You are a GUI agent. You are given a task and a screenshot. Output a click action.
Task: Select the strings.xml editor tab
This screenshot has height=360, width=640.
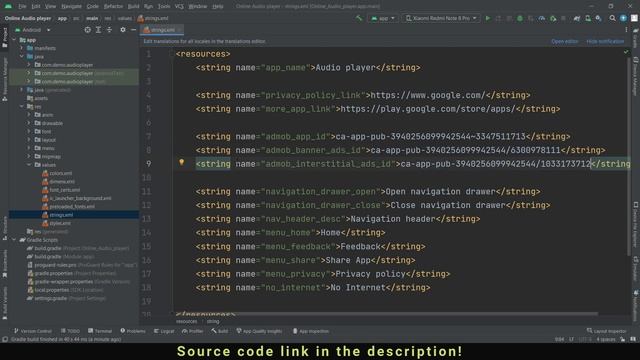coord(162,30)
